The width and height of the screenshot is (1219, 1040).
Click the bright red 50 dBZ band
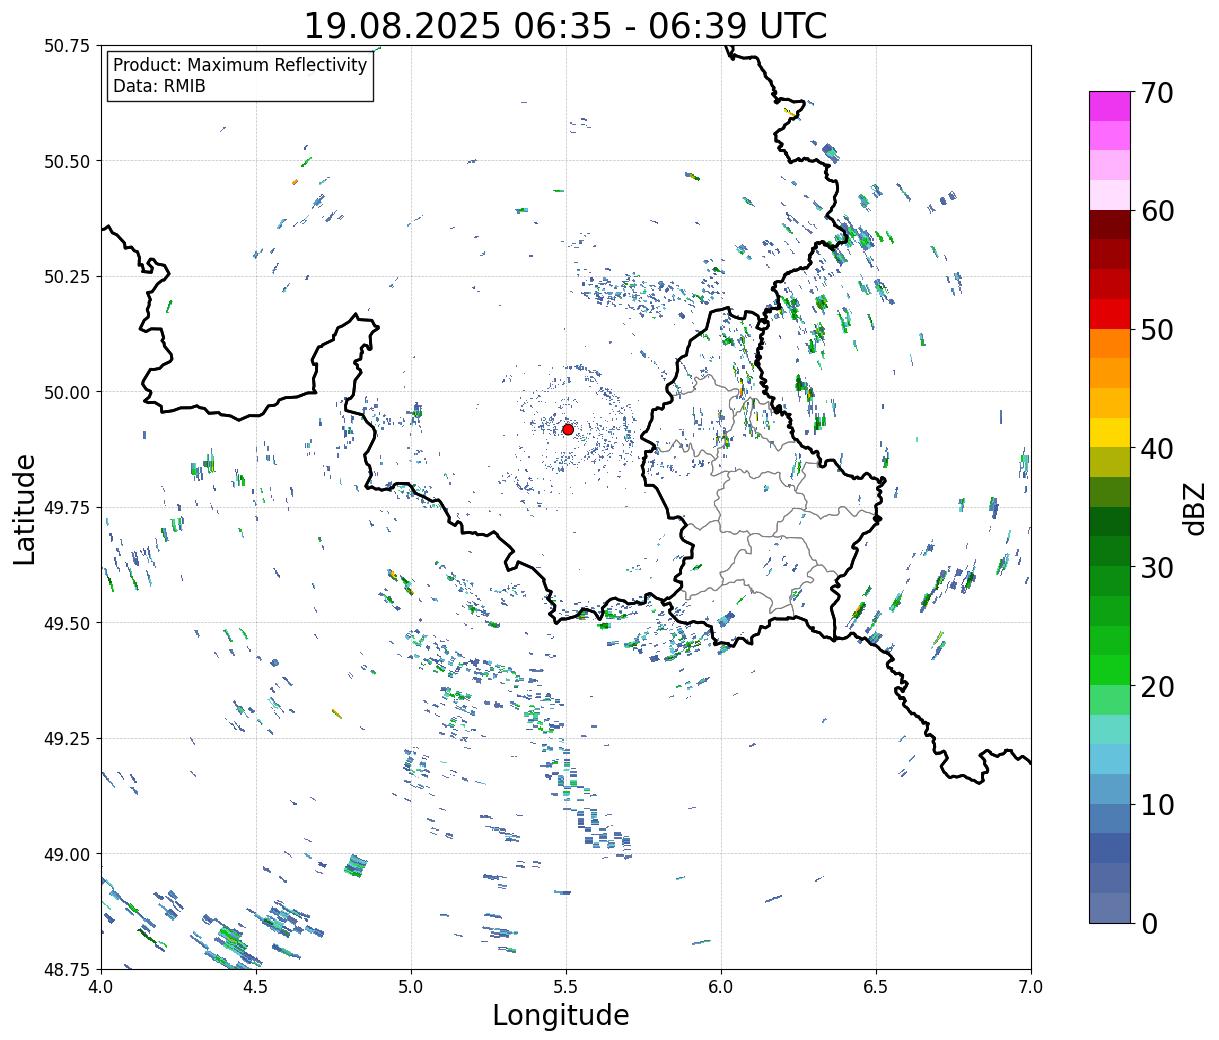[1110, 314]
